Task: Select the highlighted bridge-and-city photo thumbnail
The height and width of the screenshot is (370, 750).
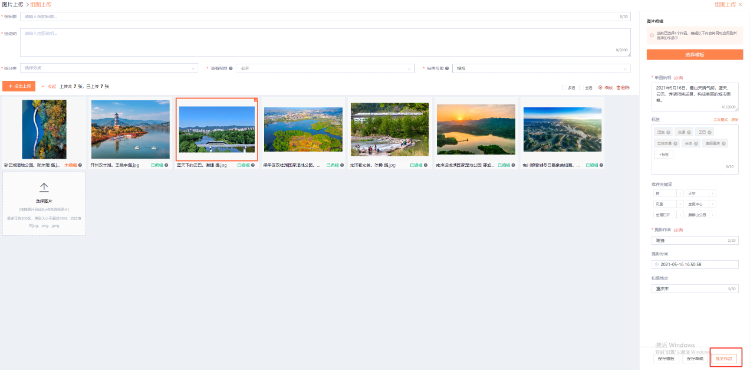Action: coord(217,129)
